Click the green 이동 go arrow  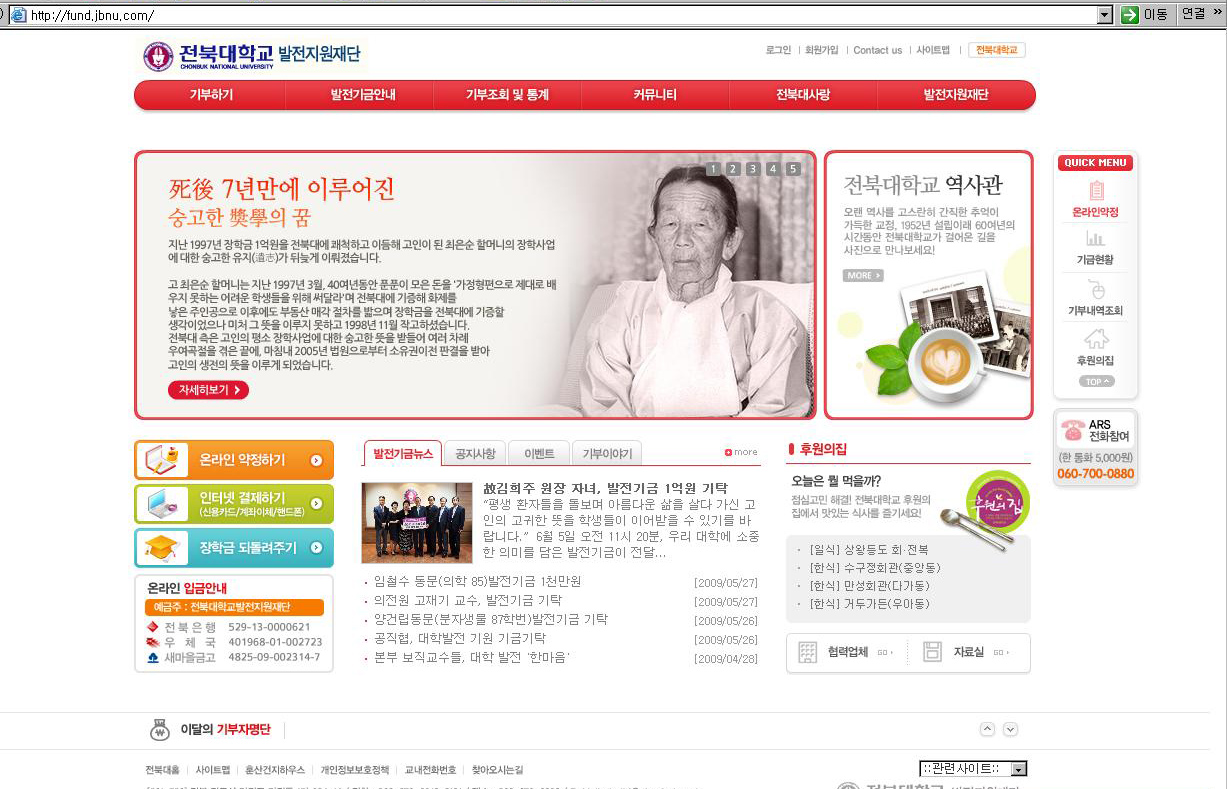pyautogui.click(x=1129, y=15)
